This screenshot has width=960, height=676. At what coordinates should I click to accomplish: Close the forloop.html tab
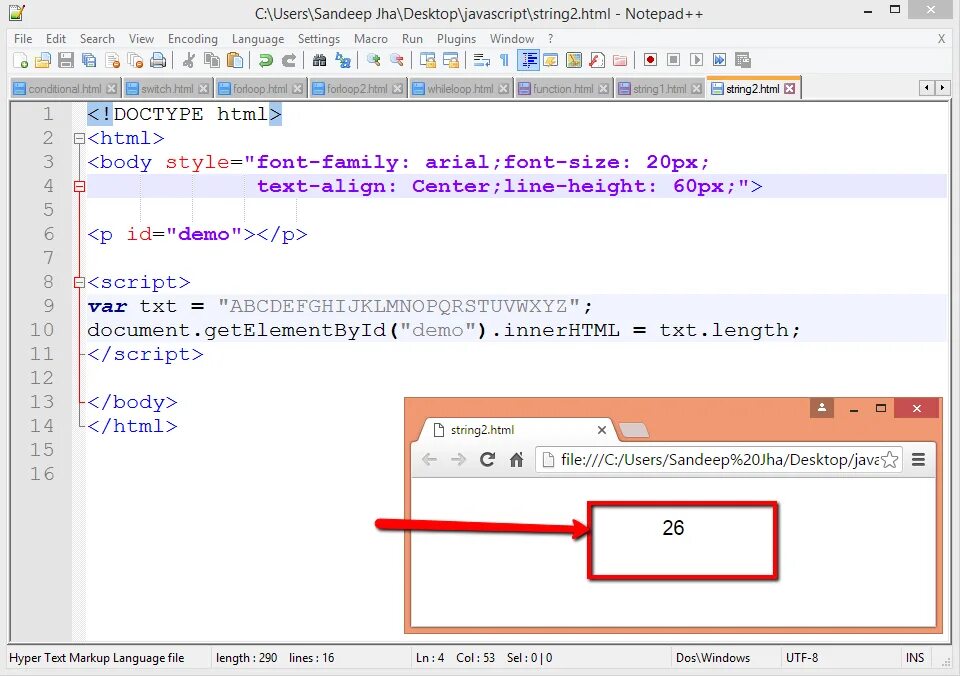[x=298, y=89]
